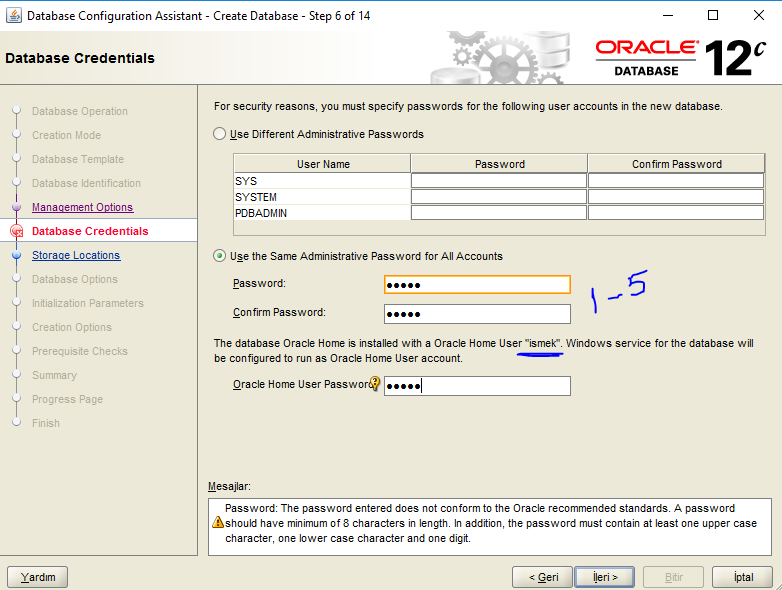782x590 pixels.
Task: Click the Initialization Parameters step
Action: pos(88,303)
